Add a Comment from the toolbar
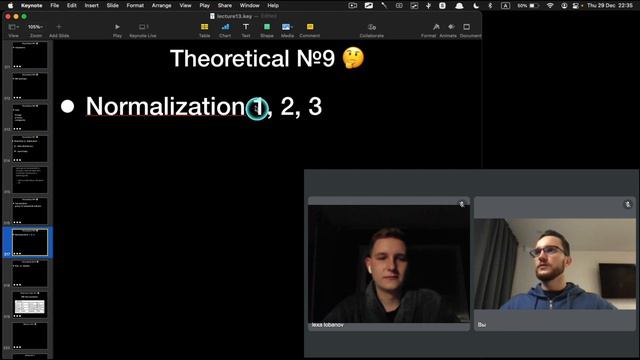 [x=310, y=27]
